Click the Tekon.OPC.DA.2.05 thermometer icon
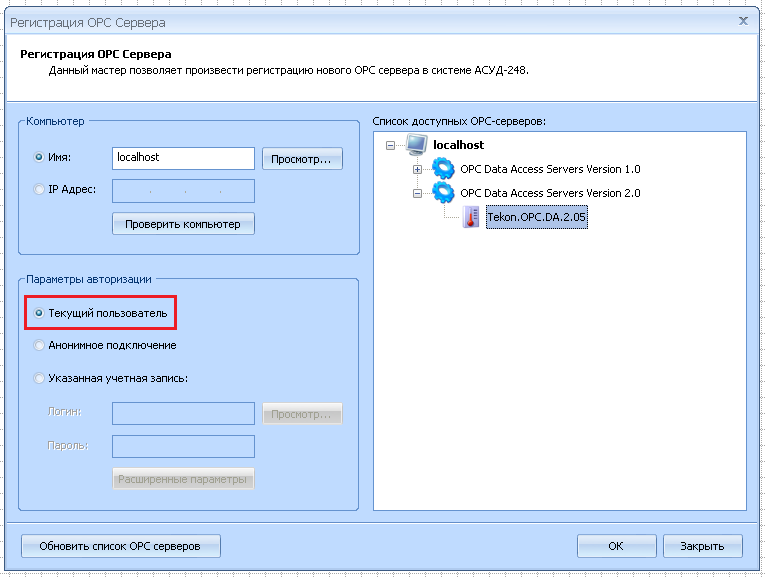The image size is (766, 578). click(471, 218)
